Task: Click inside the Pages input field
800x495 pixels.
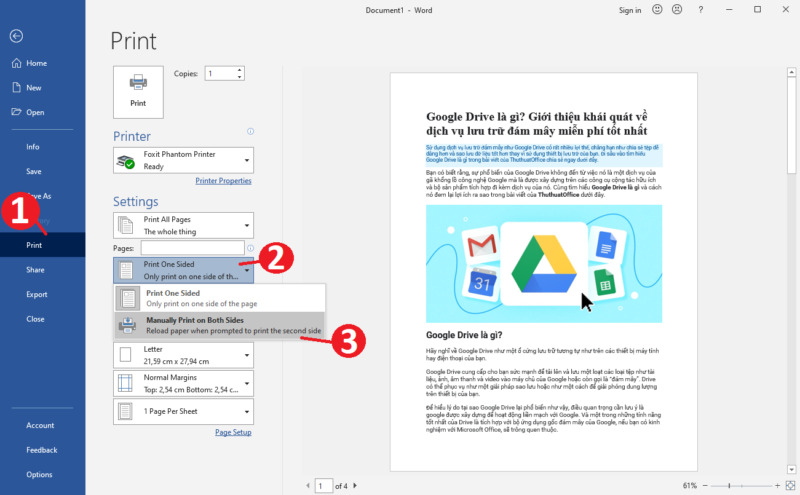Action: pyautogui.click(x=192, y=247)
